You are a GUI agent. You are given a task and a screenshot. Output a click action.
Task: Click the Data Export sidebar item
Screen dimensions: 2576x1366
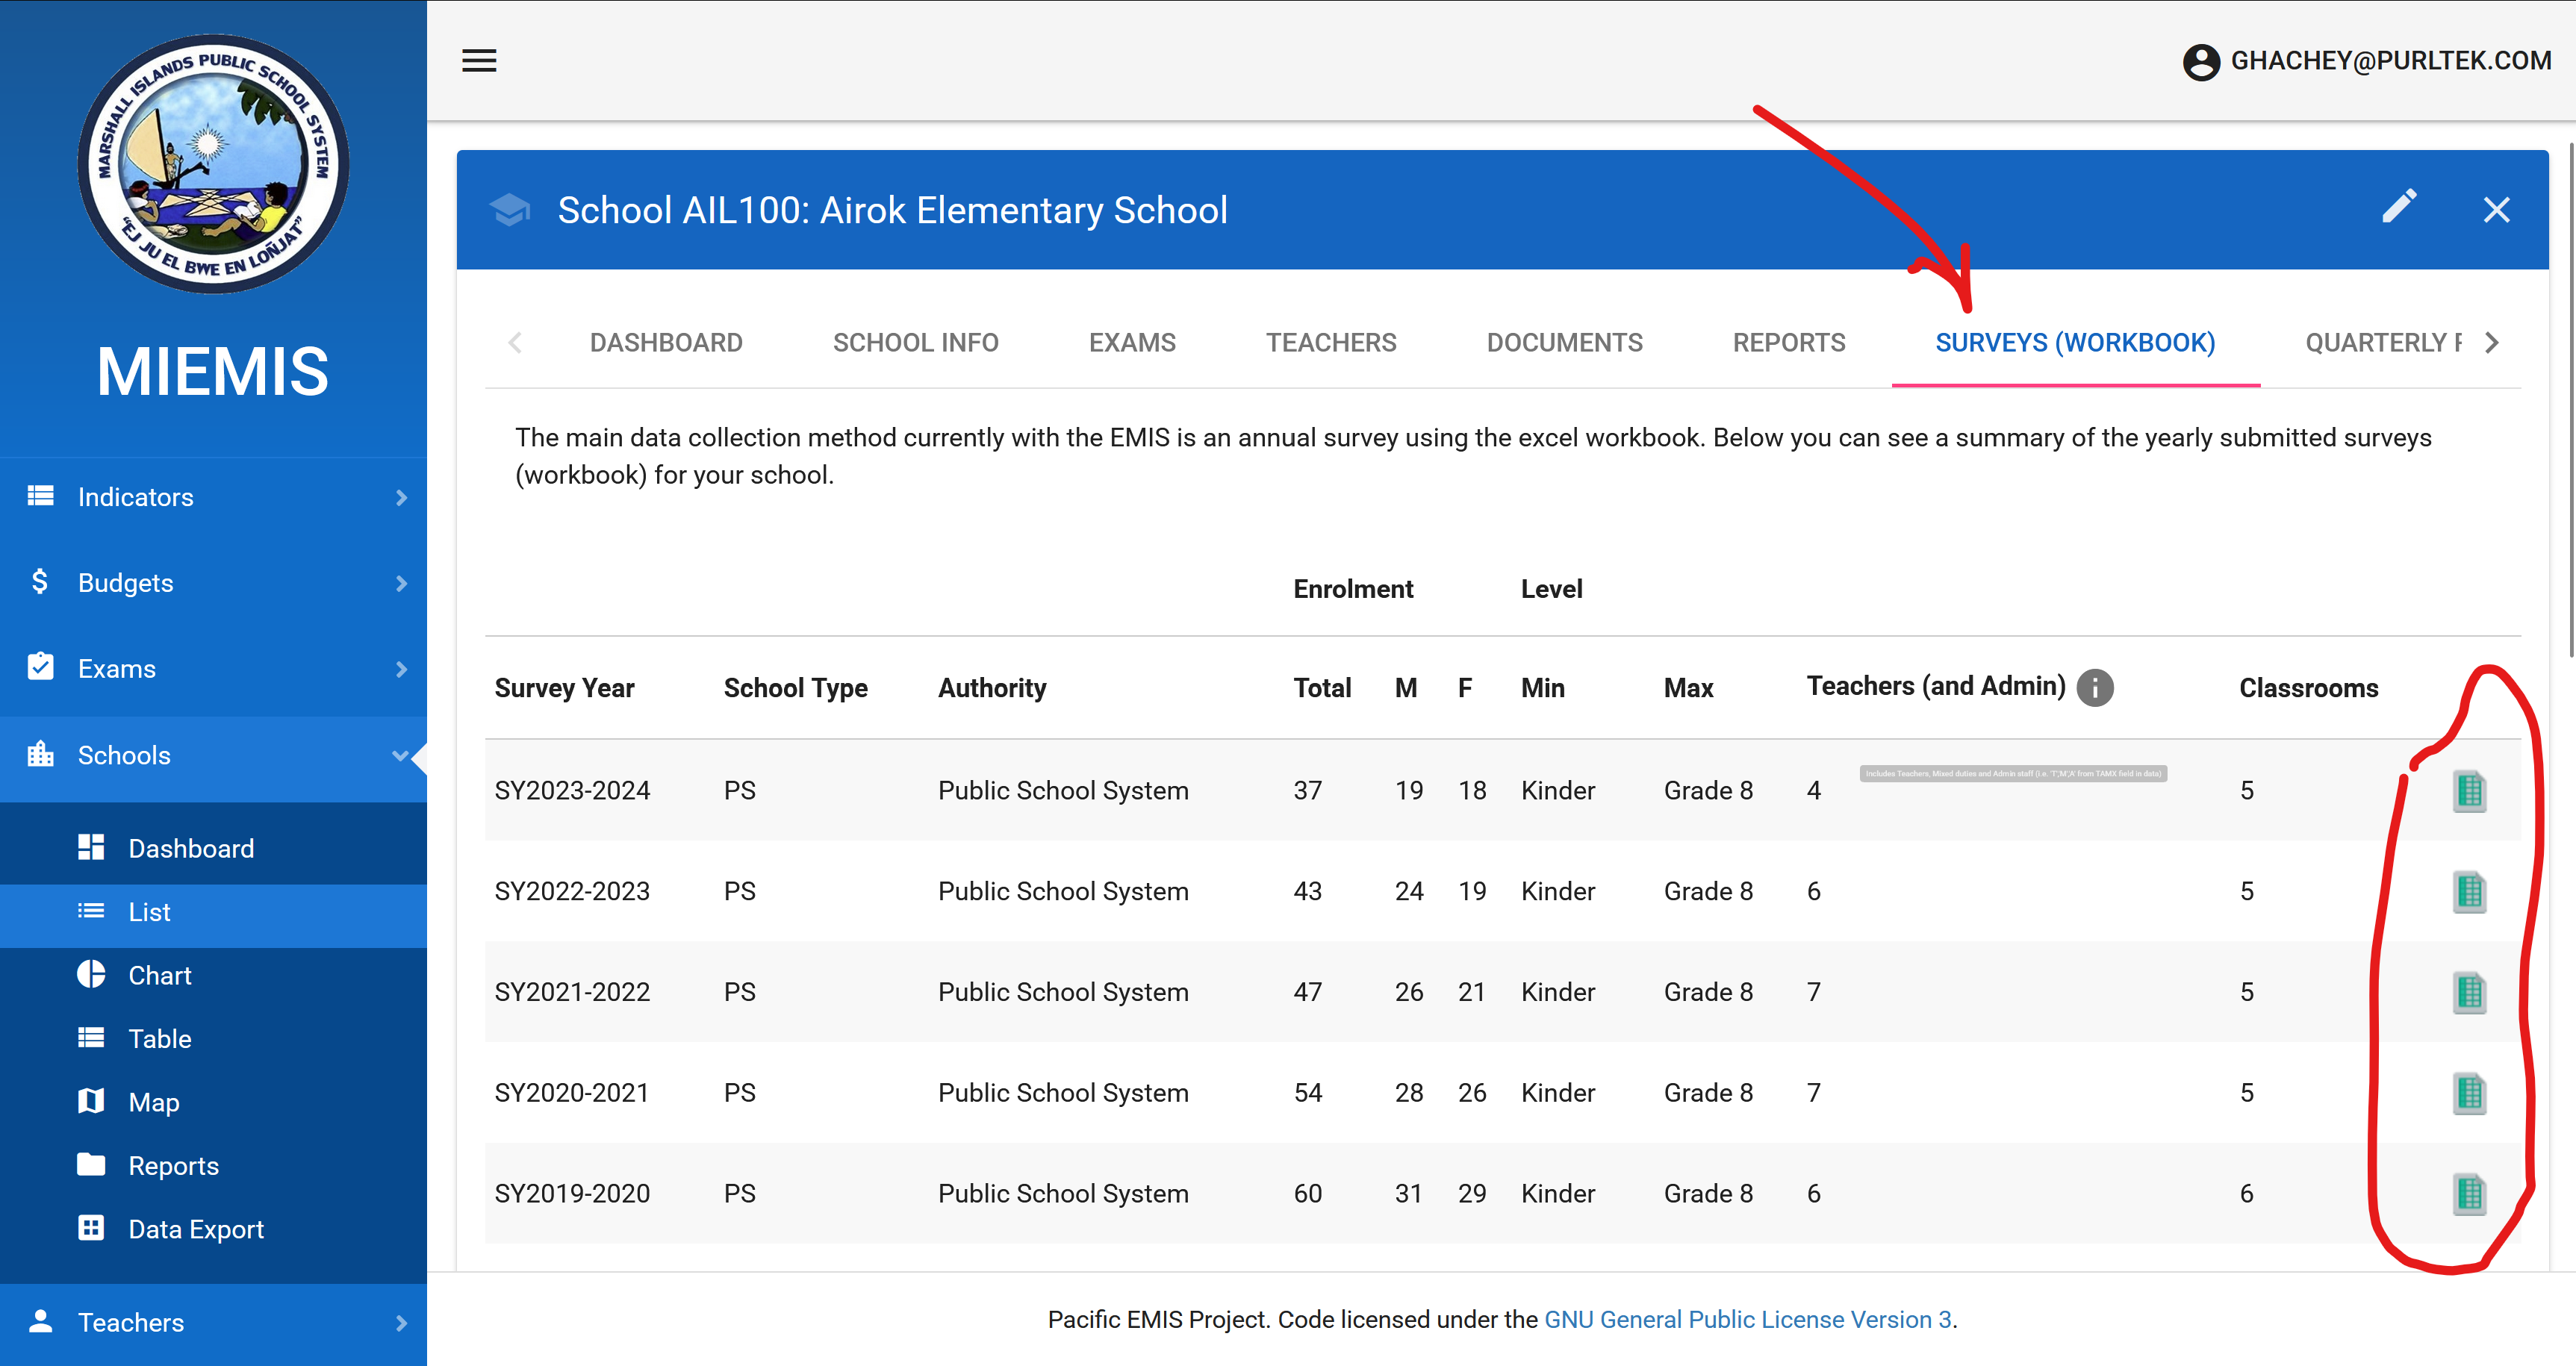tap(196, 1229)
